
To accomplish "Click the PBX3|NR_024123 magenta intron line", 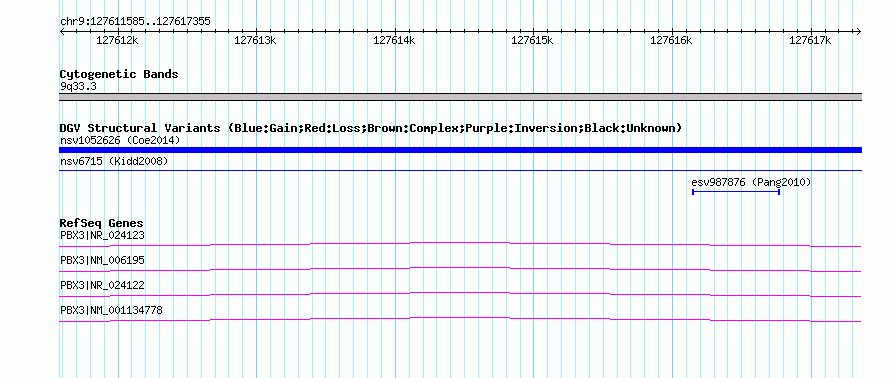I will (x=460, y=245).
